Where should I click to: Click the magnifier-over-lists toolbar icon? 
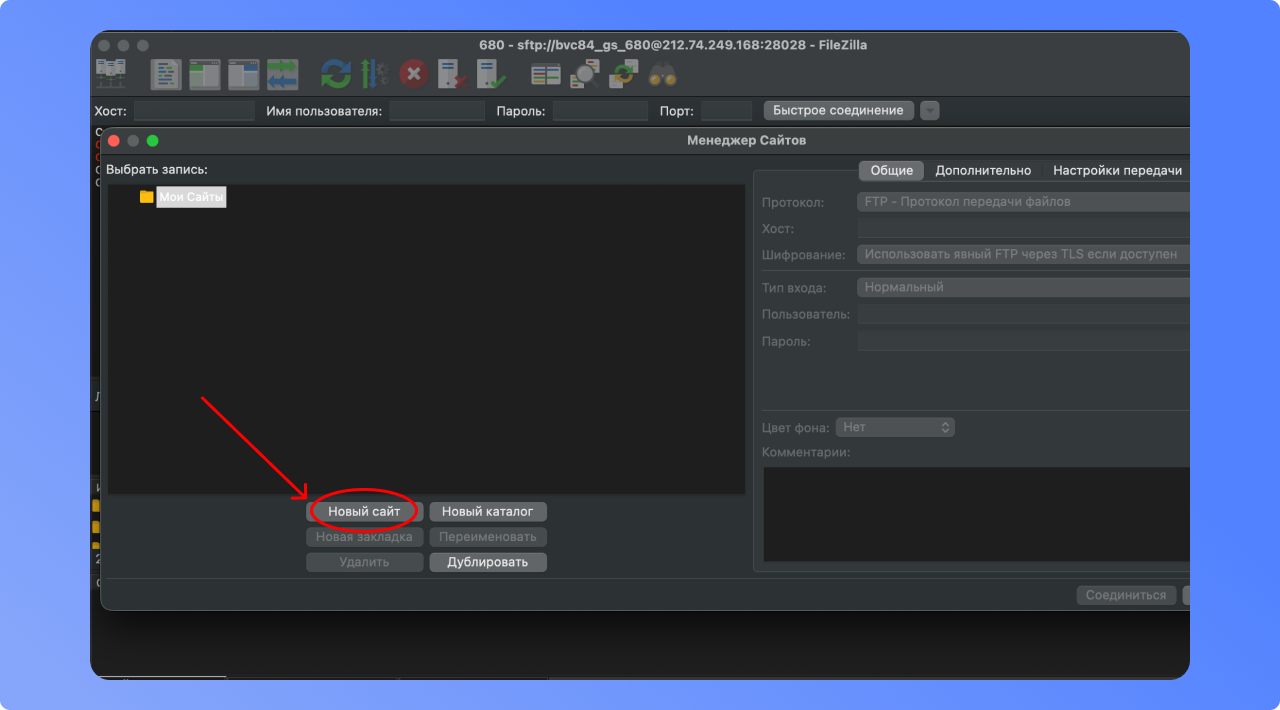click(584, 74)
